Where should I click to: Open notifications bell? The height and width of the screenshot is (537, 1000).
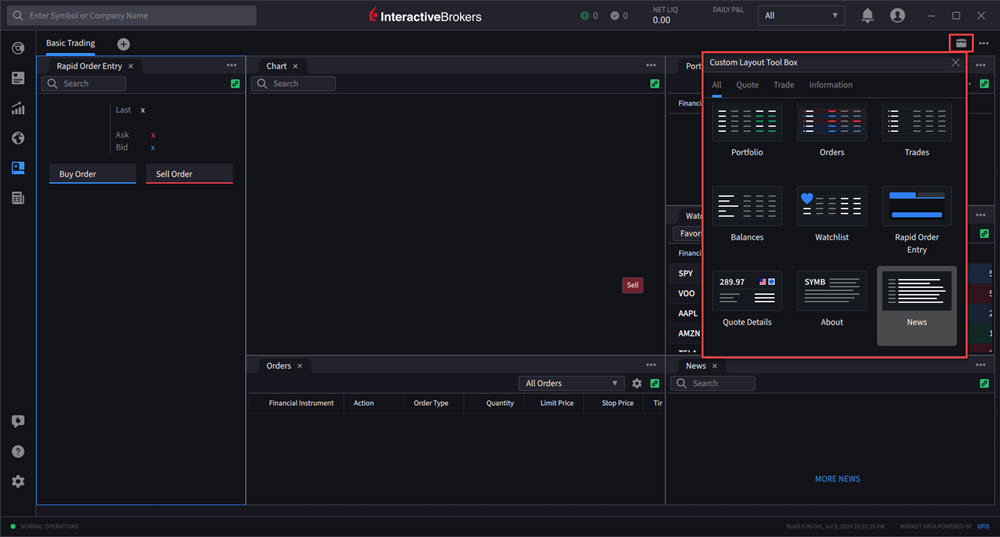[867, 15]
